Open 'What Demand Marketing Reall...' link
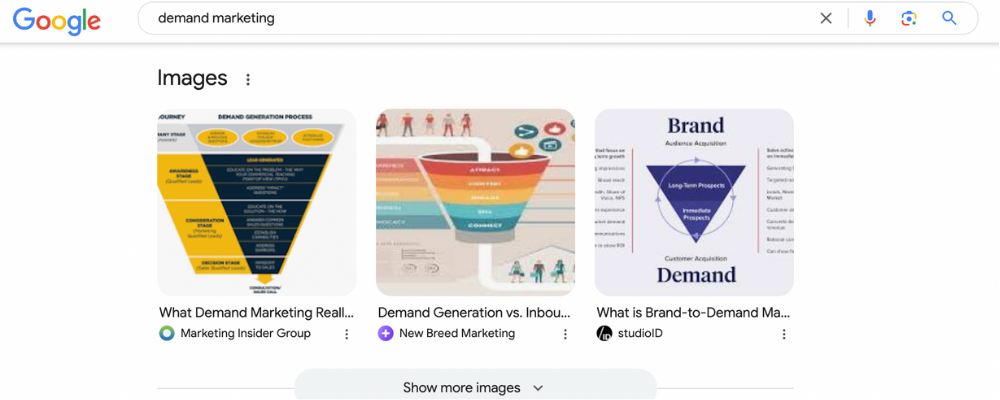Image resolution: width=1000 pixels, height=400 pixels. coord(256,313)
